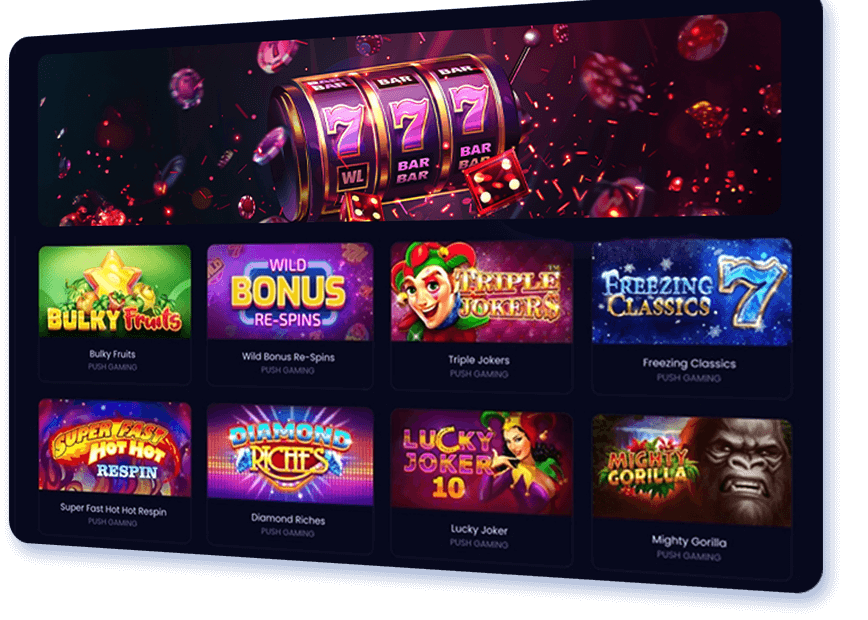868x620 pixels.
Task: Open the Diamond Riches game image
Action: [x=290, y=454]
